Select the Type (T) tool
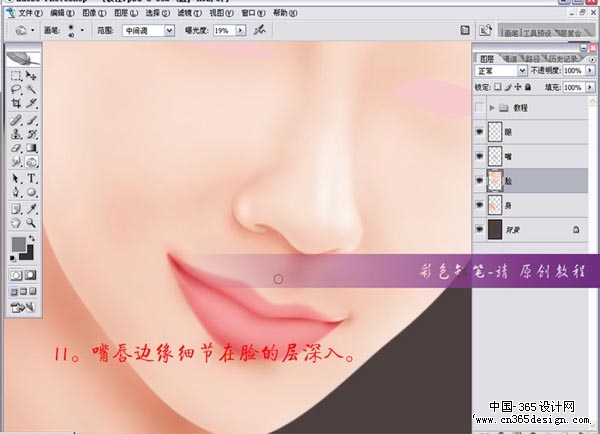 tap(31, 178)
